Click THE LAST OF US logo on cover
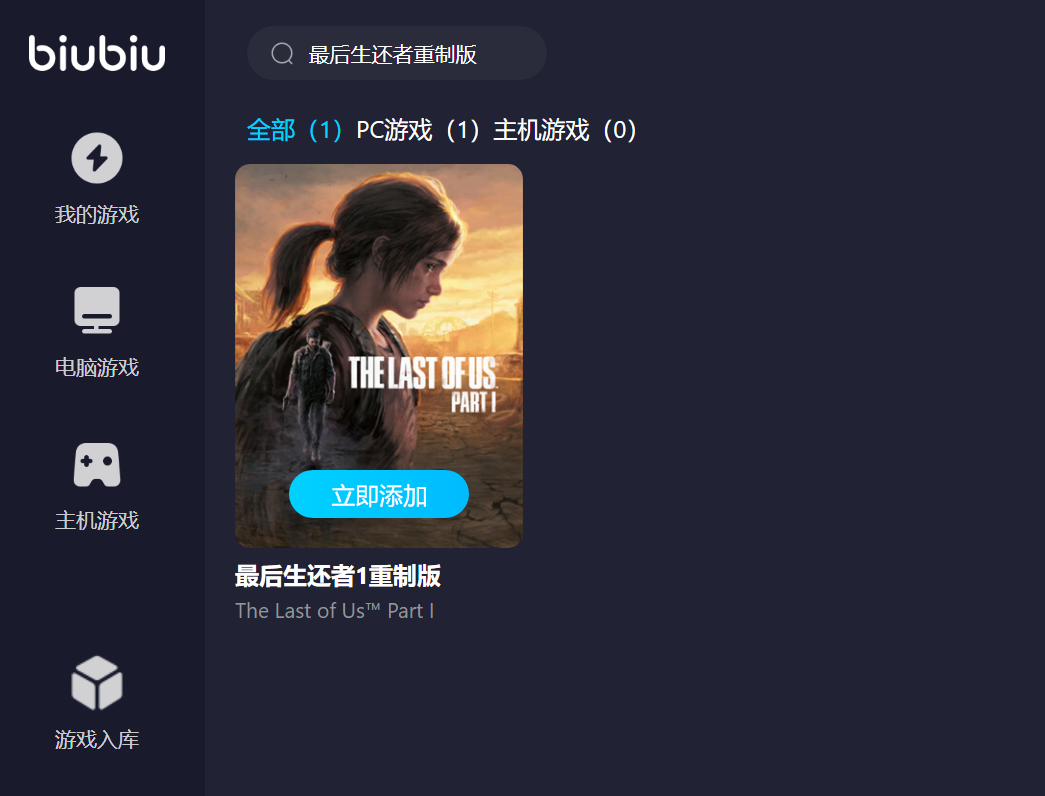 point(423,384)
